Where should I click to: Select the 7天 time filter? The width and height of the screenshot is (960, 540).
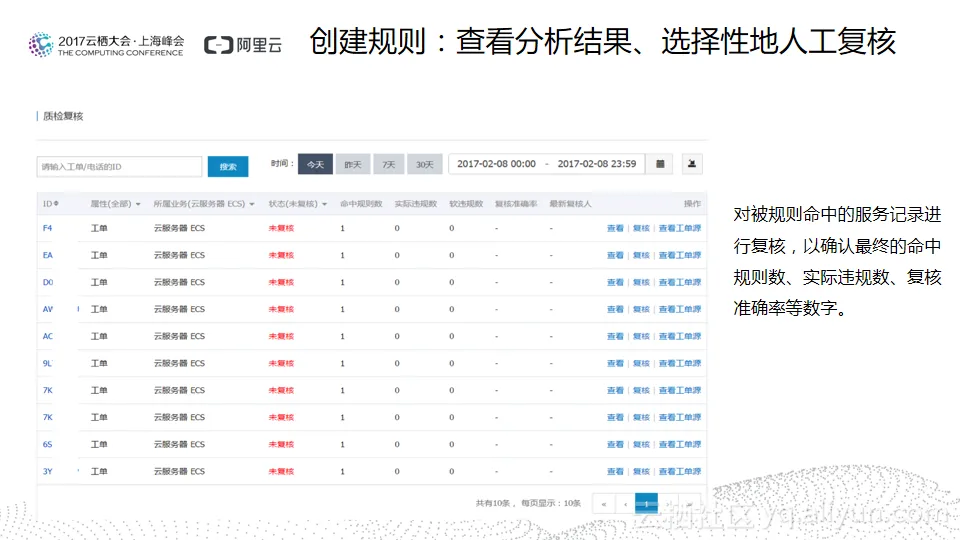[388, 164]
